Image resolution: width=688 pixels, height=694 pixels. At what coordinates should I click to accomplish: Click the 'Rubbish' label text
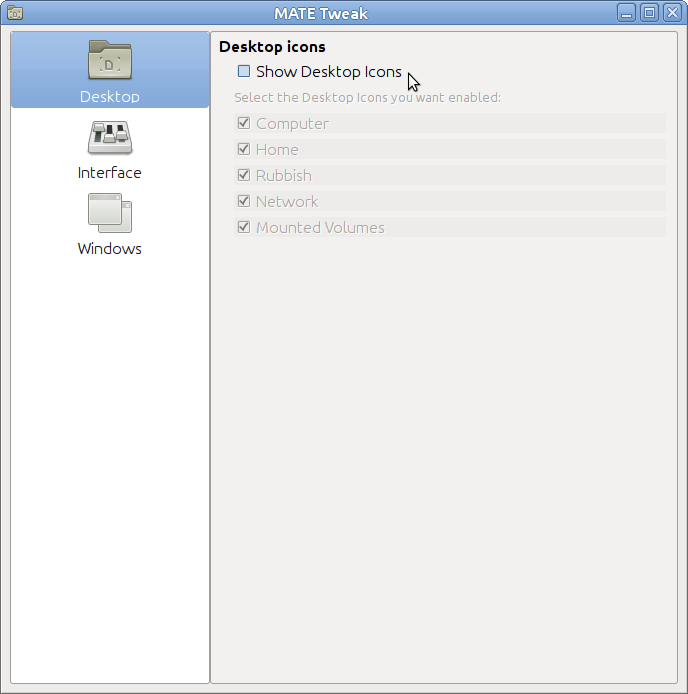(284, 176)
